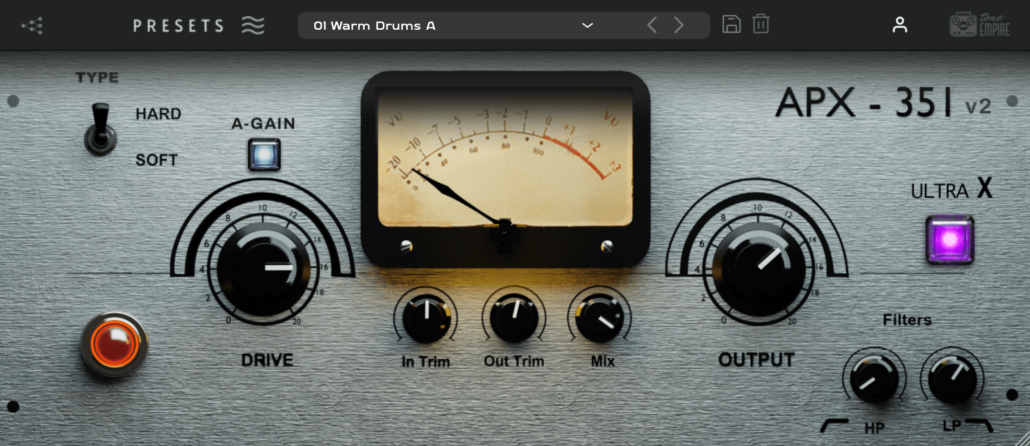Screen dimensions: 1030x446
Task: Toggle the A-GAIN button
Action: point(264,154)
